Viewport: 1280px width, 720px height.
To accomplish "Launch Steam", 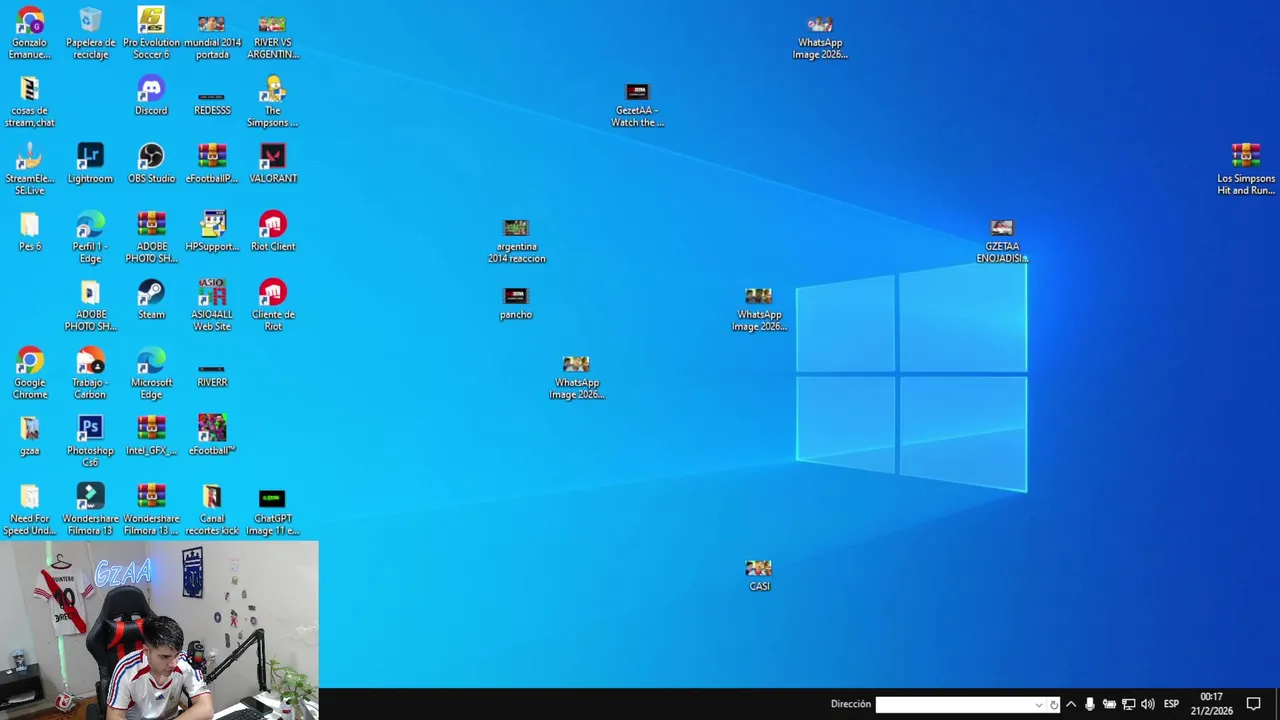I will [151, 299].
